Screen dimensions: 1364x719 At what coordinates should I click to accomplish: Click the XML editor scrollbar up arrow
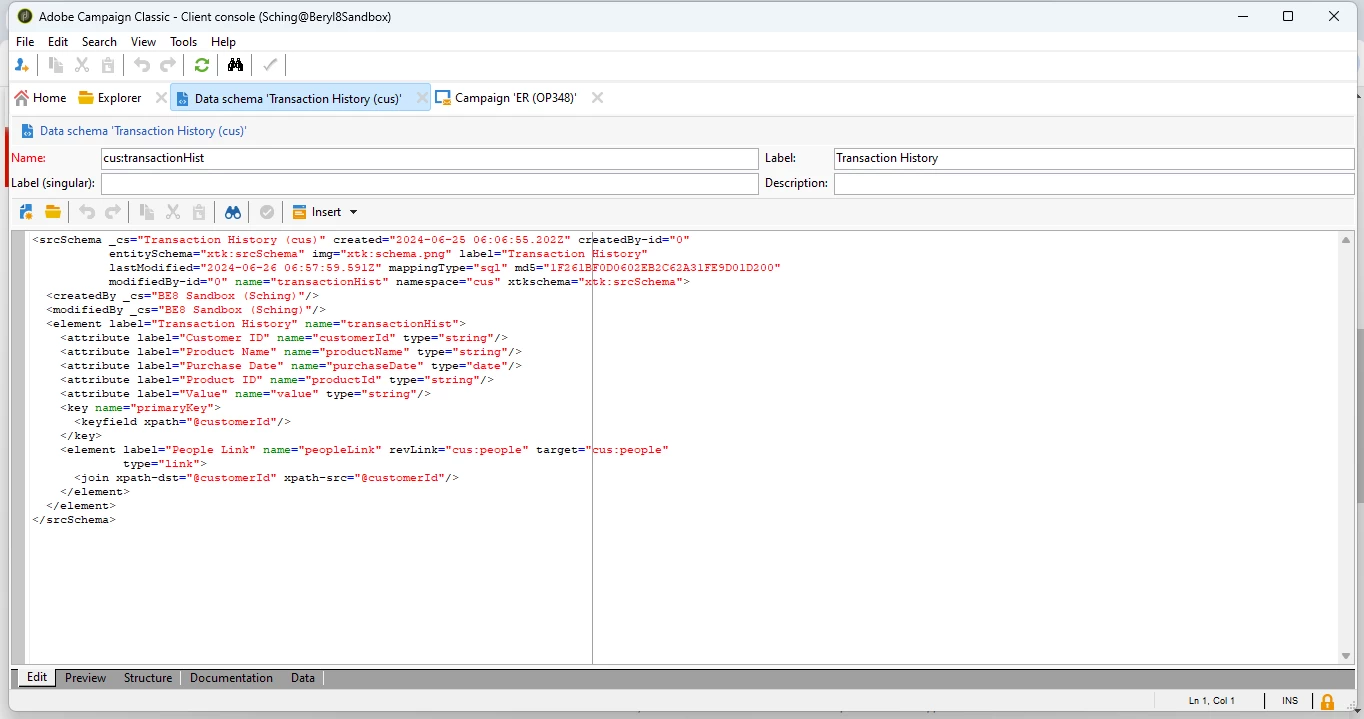(1346, 240)
